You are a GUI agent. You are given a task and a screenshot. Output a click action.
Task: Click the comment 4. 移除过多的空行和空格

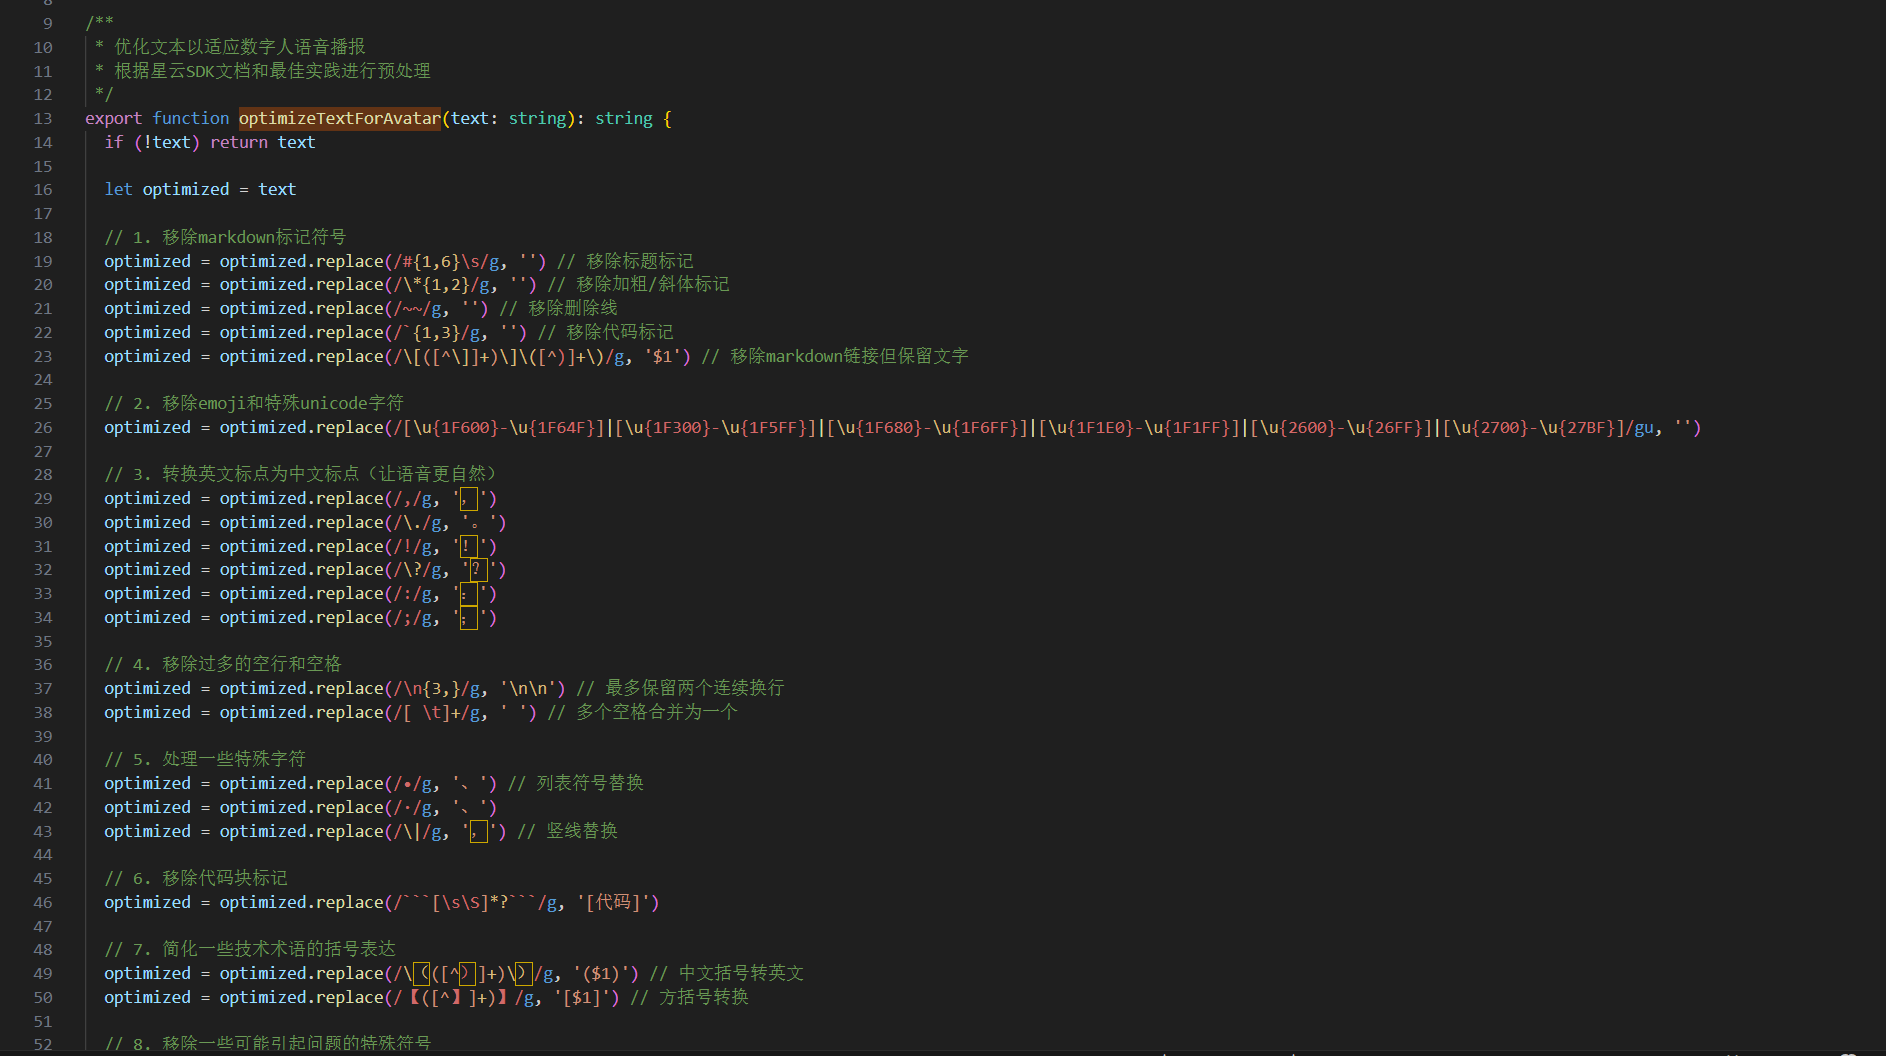tap(223, 664)
